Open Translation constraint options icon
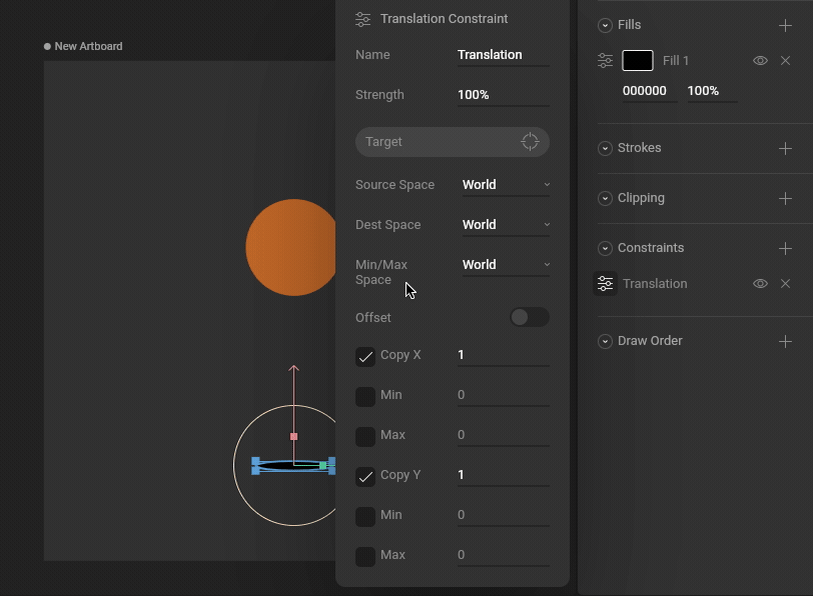The height and width of the screenshot is (596, 813). coord(605,284)
